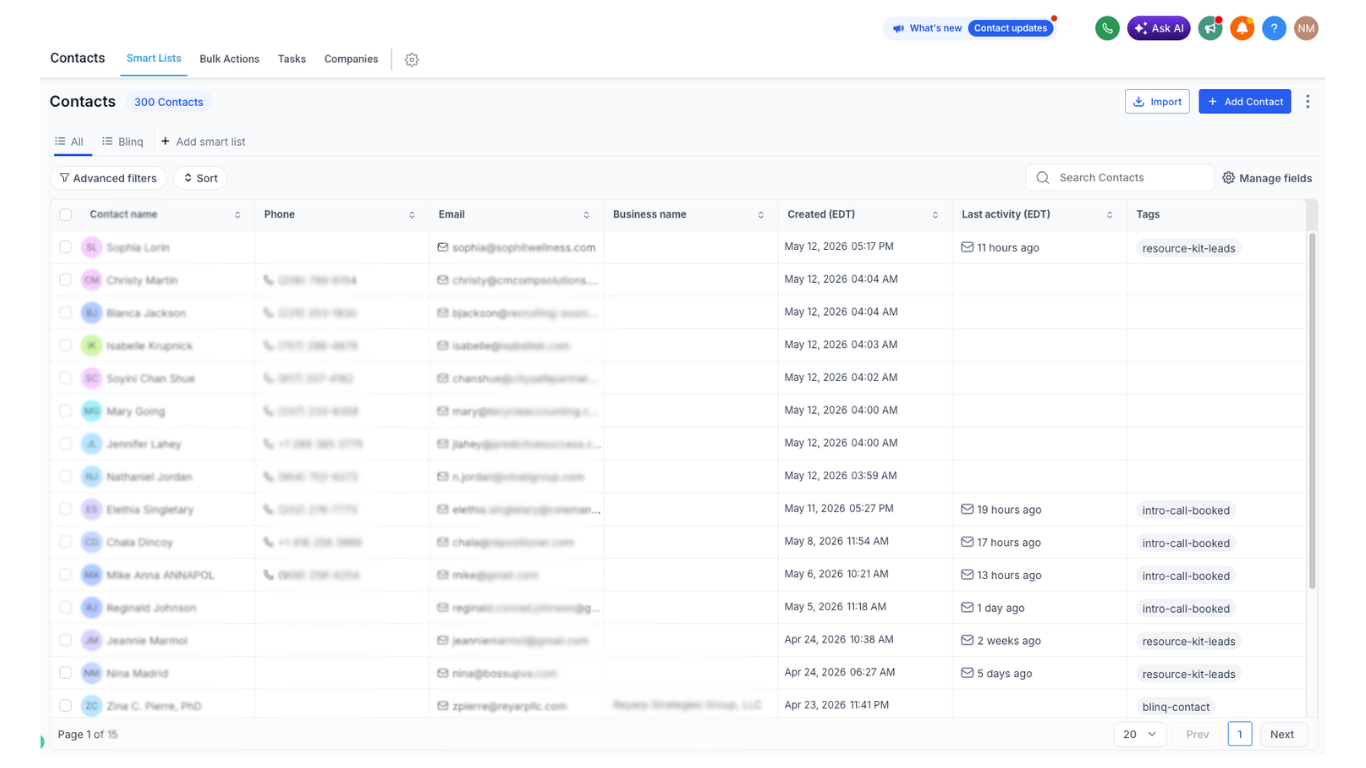Viewport: 1366px width, 768px height.
Task: Sort by Business name column arrows
Action: point(761,215)
